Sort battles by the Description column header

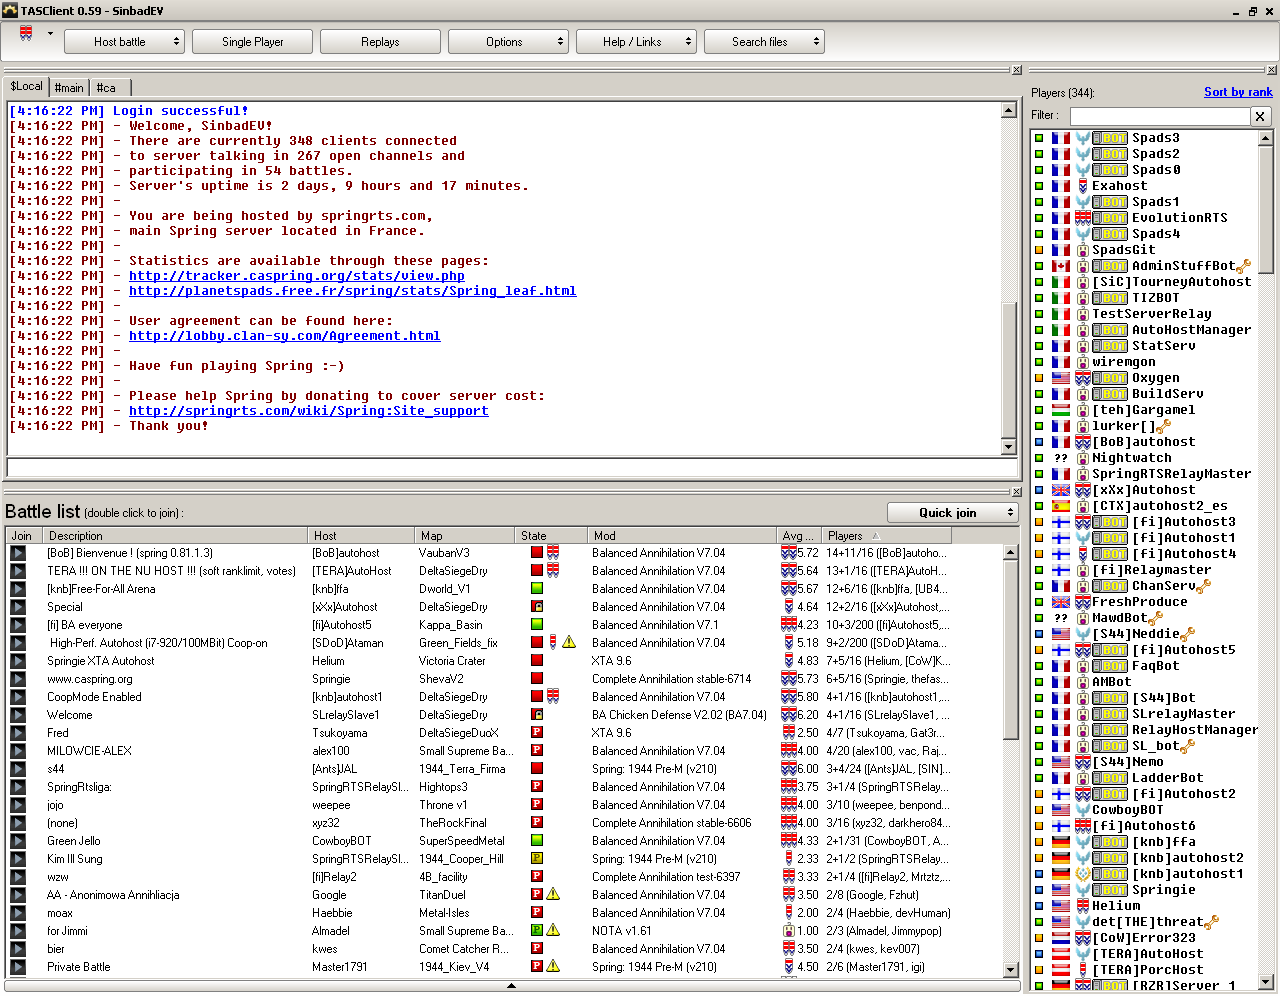(x=175, y=535)
